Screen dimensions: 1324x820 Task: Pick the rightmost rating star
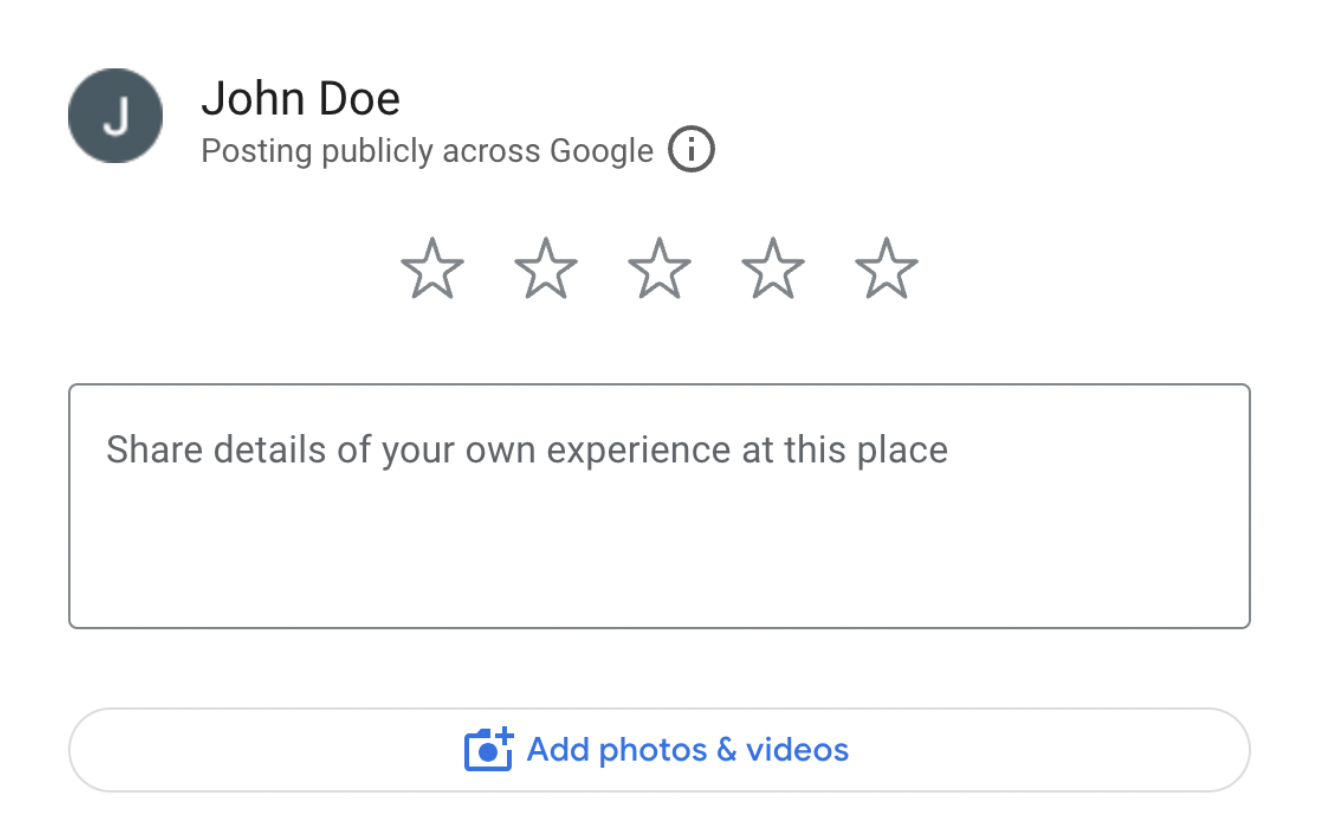tap(886, 268)
